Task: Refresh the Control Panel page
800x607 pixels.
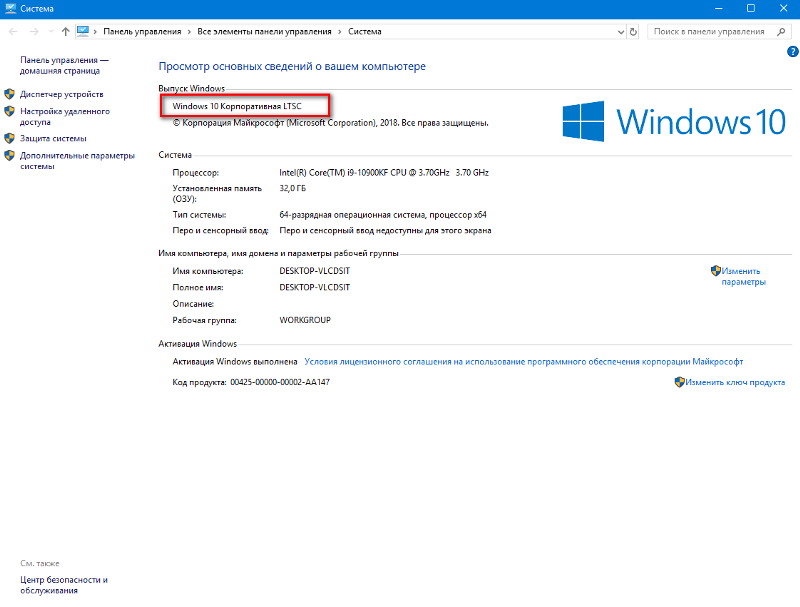Action: pyautogui.click(x=633, y=32)
